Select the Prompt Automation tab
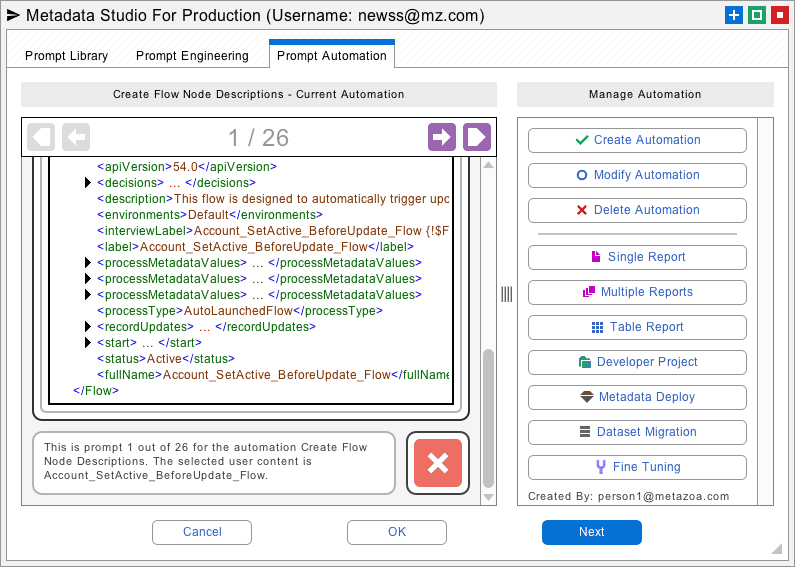This screenshot has width=795, height=567. (x=332, y=54)
